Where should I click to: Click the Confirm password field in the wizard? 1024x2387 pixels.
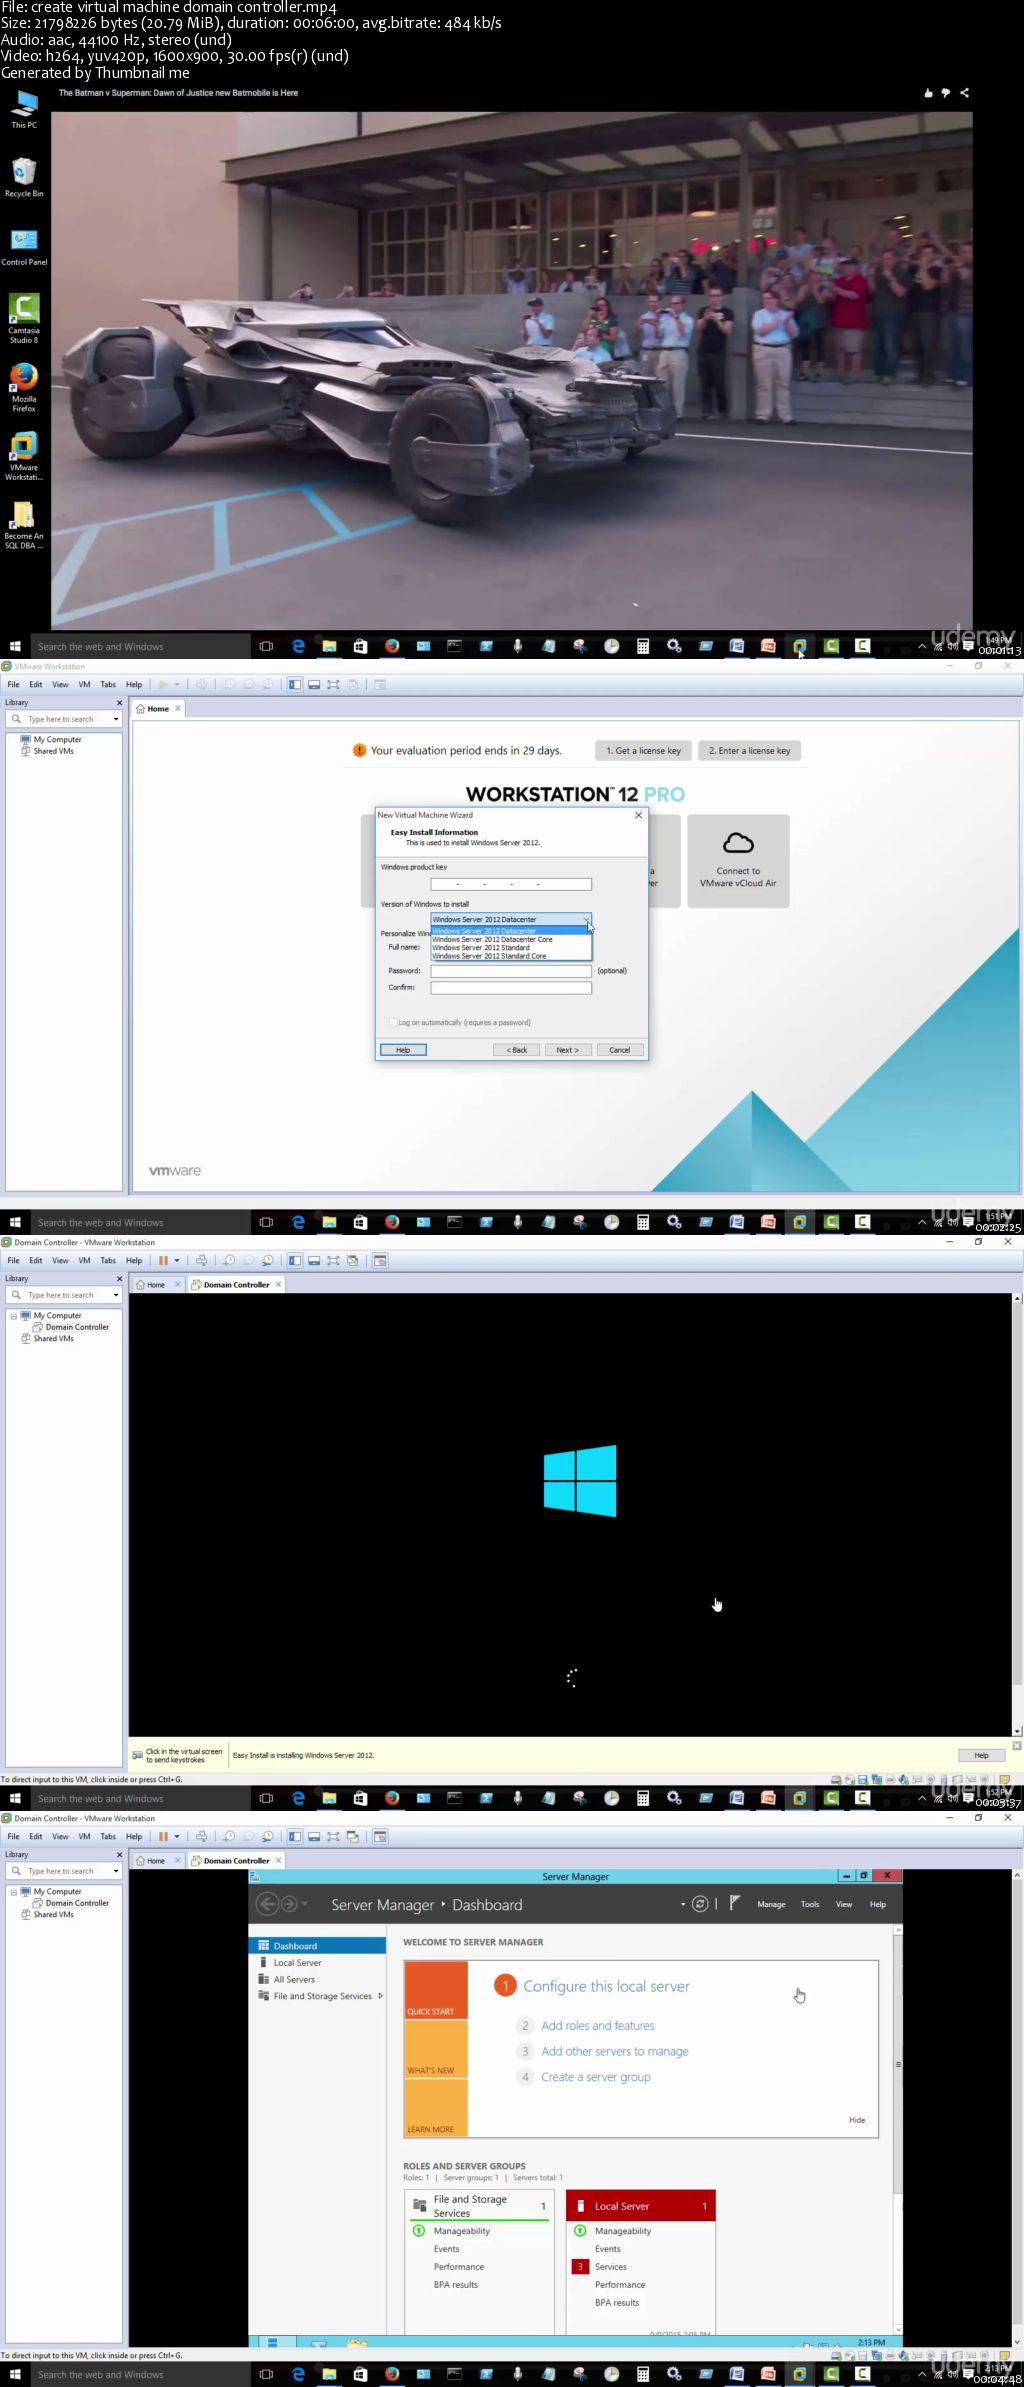[x=511, y=988]
